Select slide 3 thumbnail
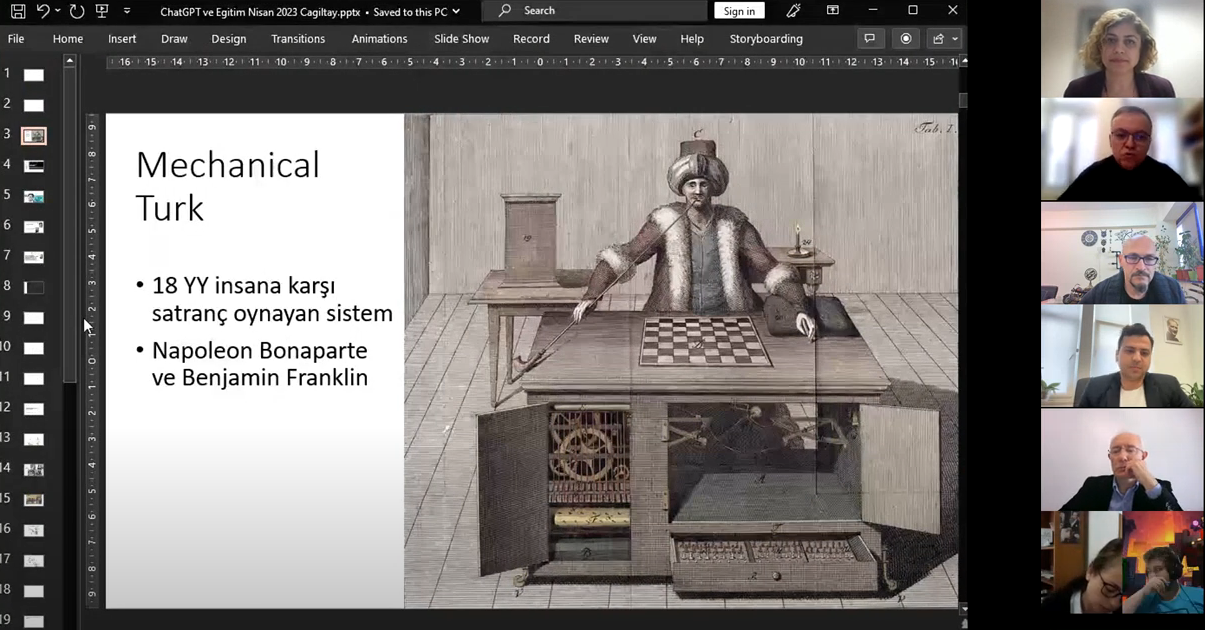1206x630 pixels. click(34, 135)
